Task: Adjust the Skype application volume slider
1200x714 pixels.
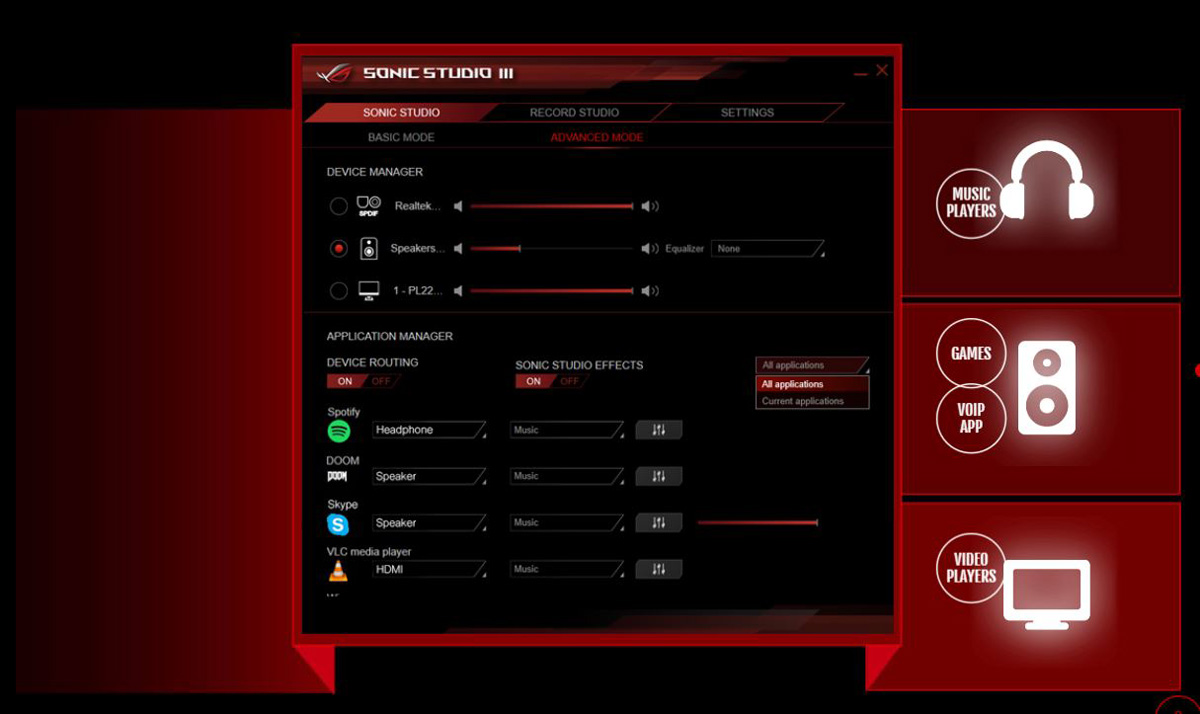Action: pyautogui.click(x=758, y=522)
